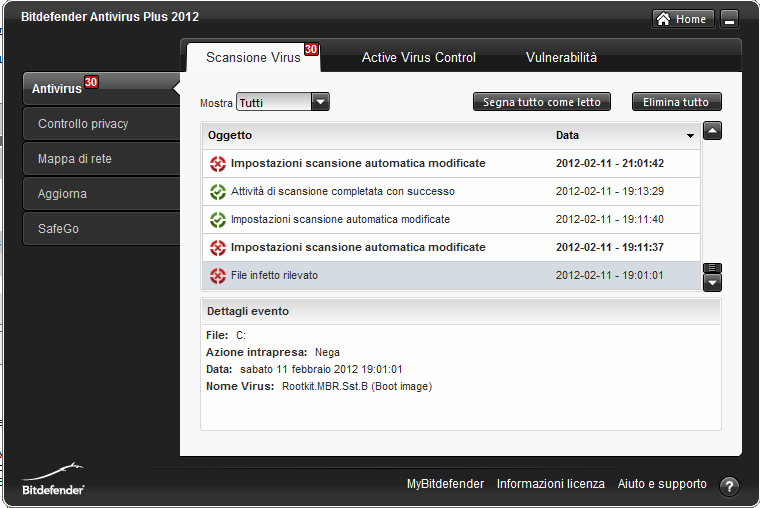Open Controllo privacy section

101,124
